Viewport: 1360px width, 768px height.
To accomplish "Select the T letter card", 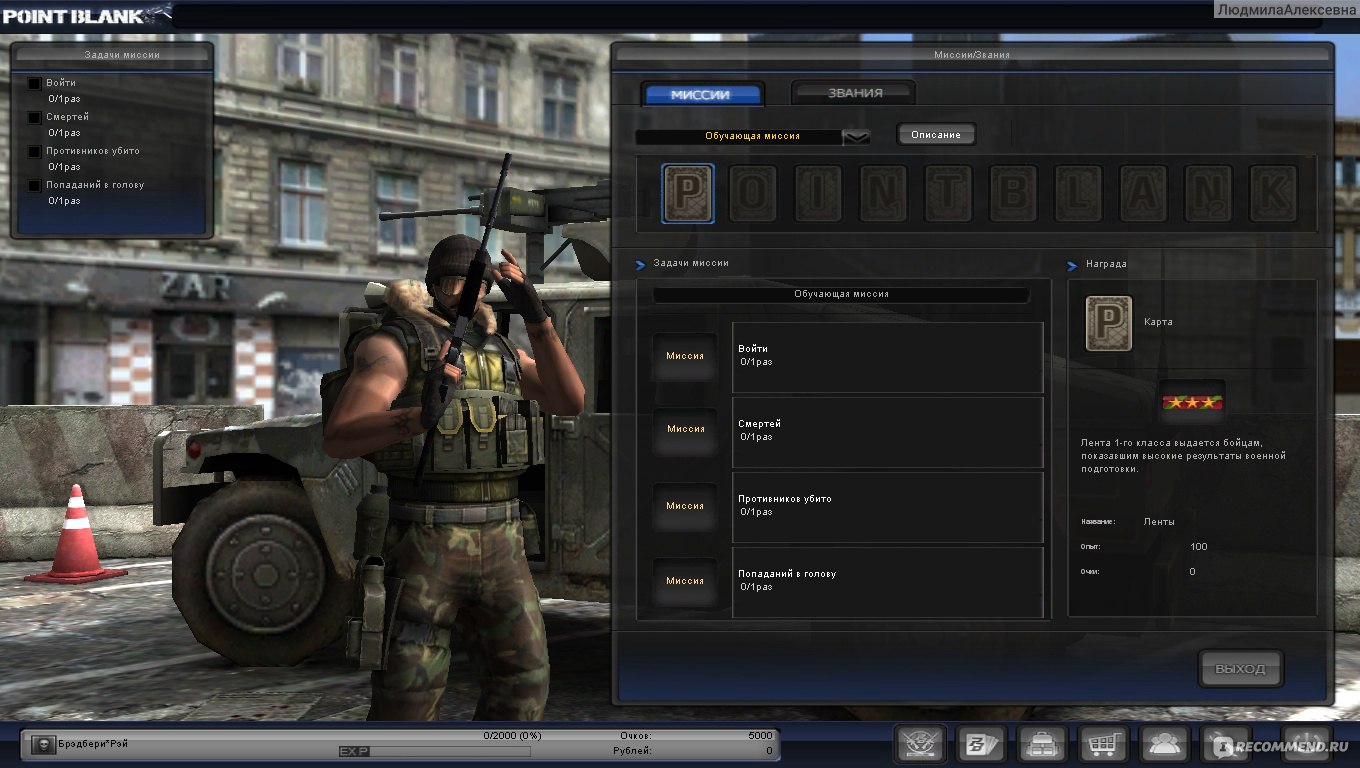I will (948, 193).
